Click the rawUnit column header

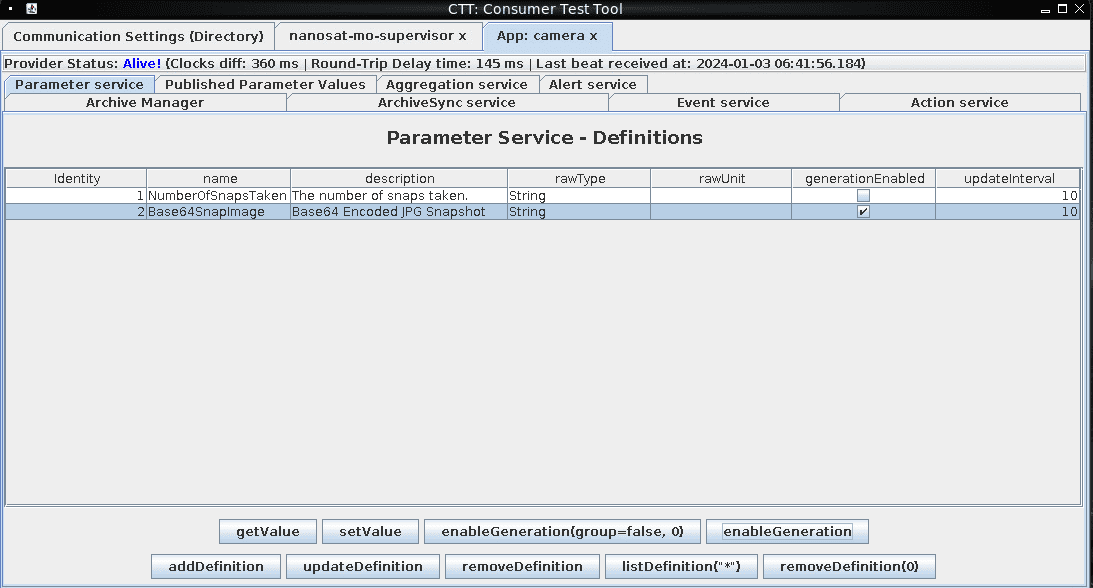tap(721, 178)
